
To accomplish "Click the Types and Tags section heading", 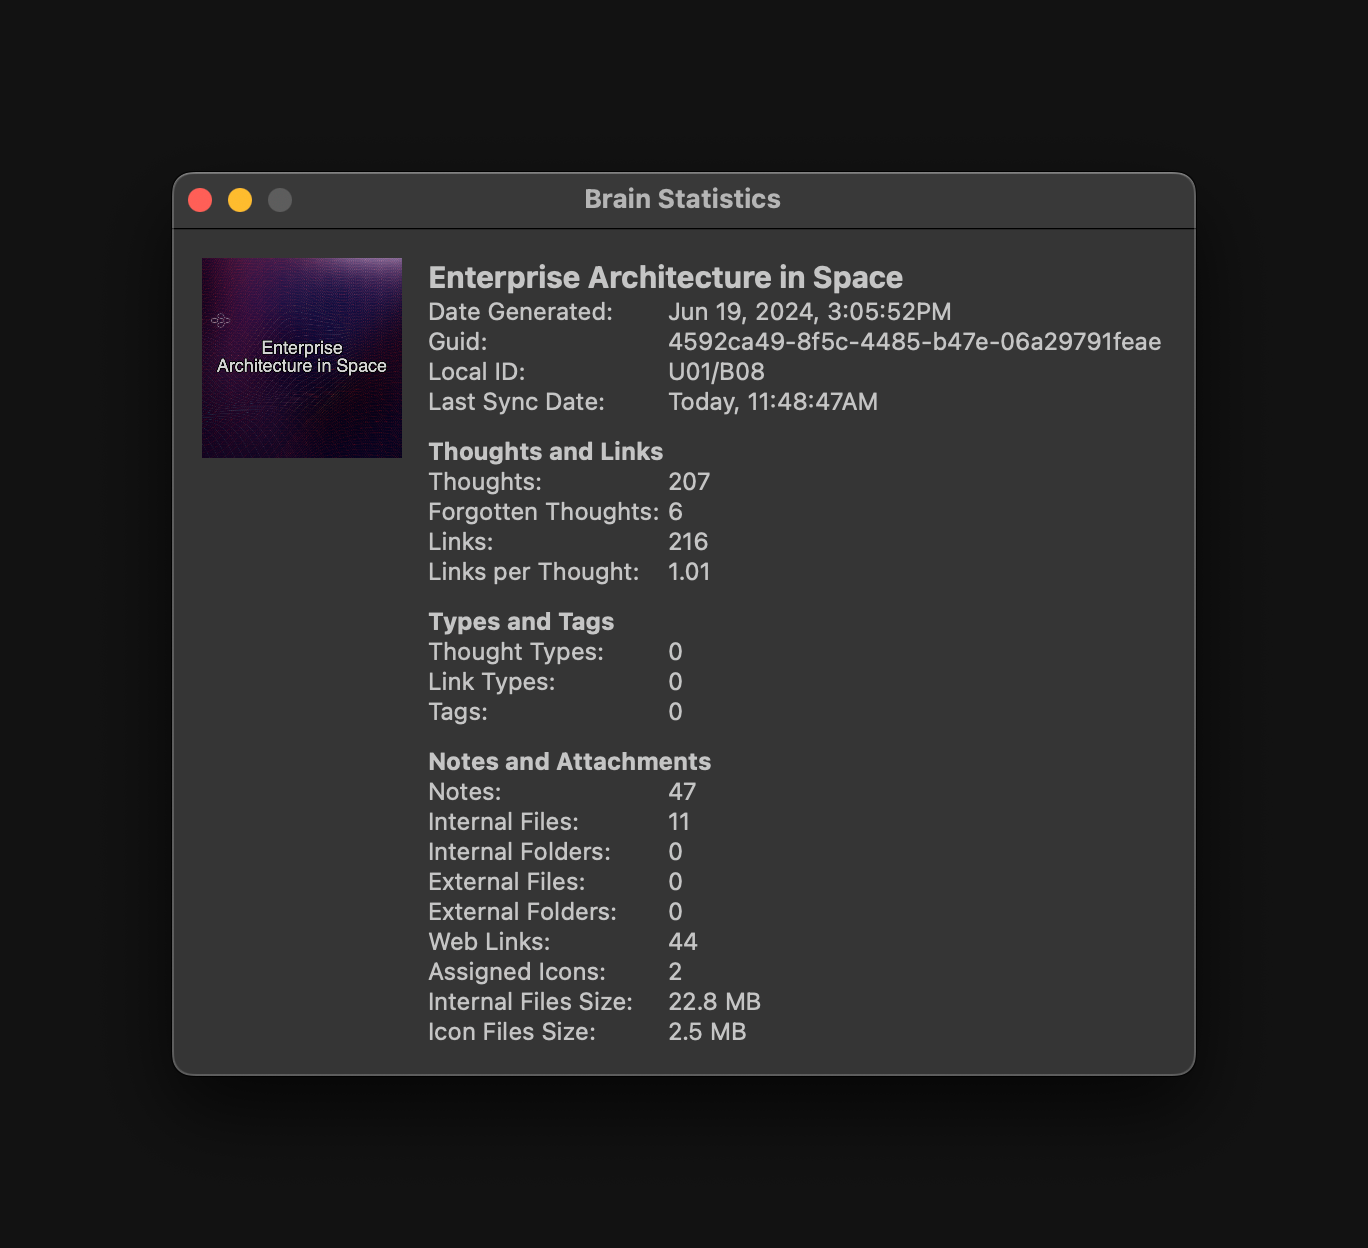I will (x=521, y=622).
